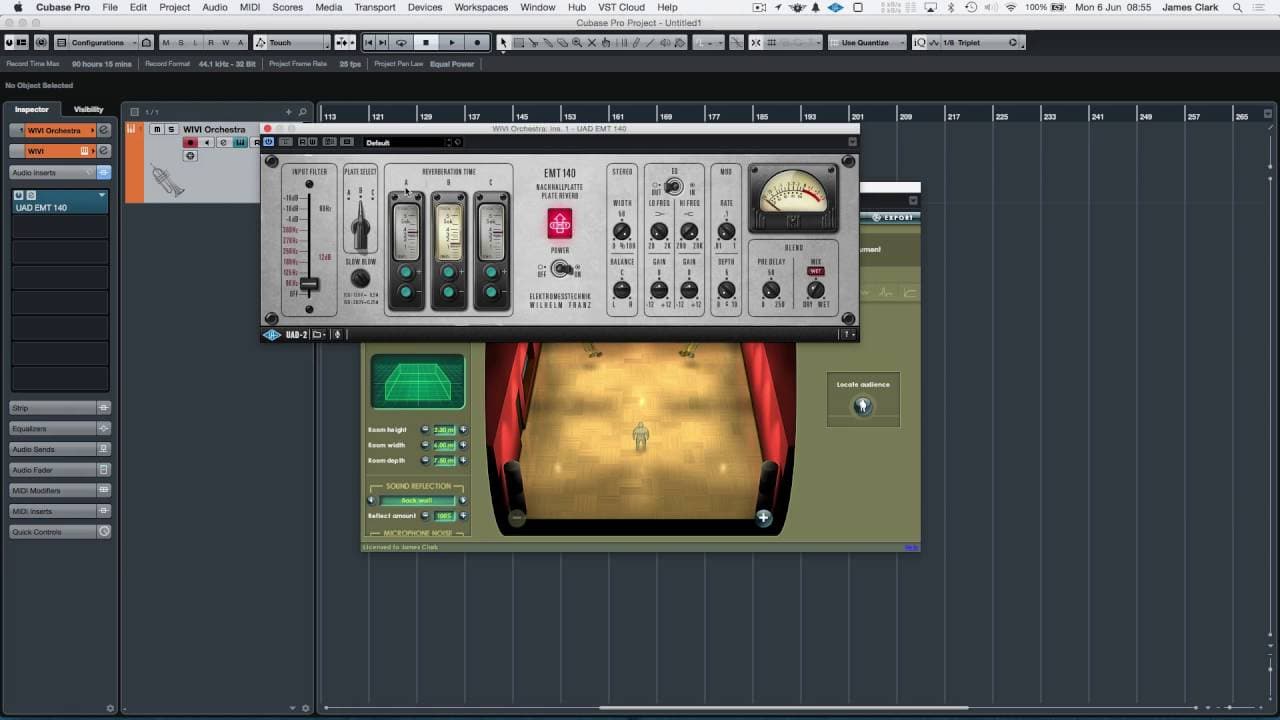Select the UAD EMT 140 insert slot
This screenshot has height=720, width=1280.
point(60,202)
